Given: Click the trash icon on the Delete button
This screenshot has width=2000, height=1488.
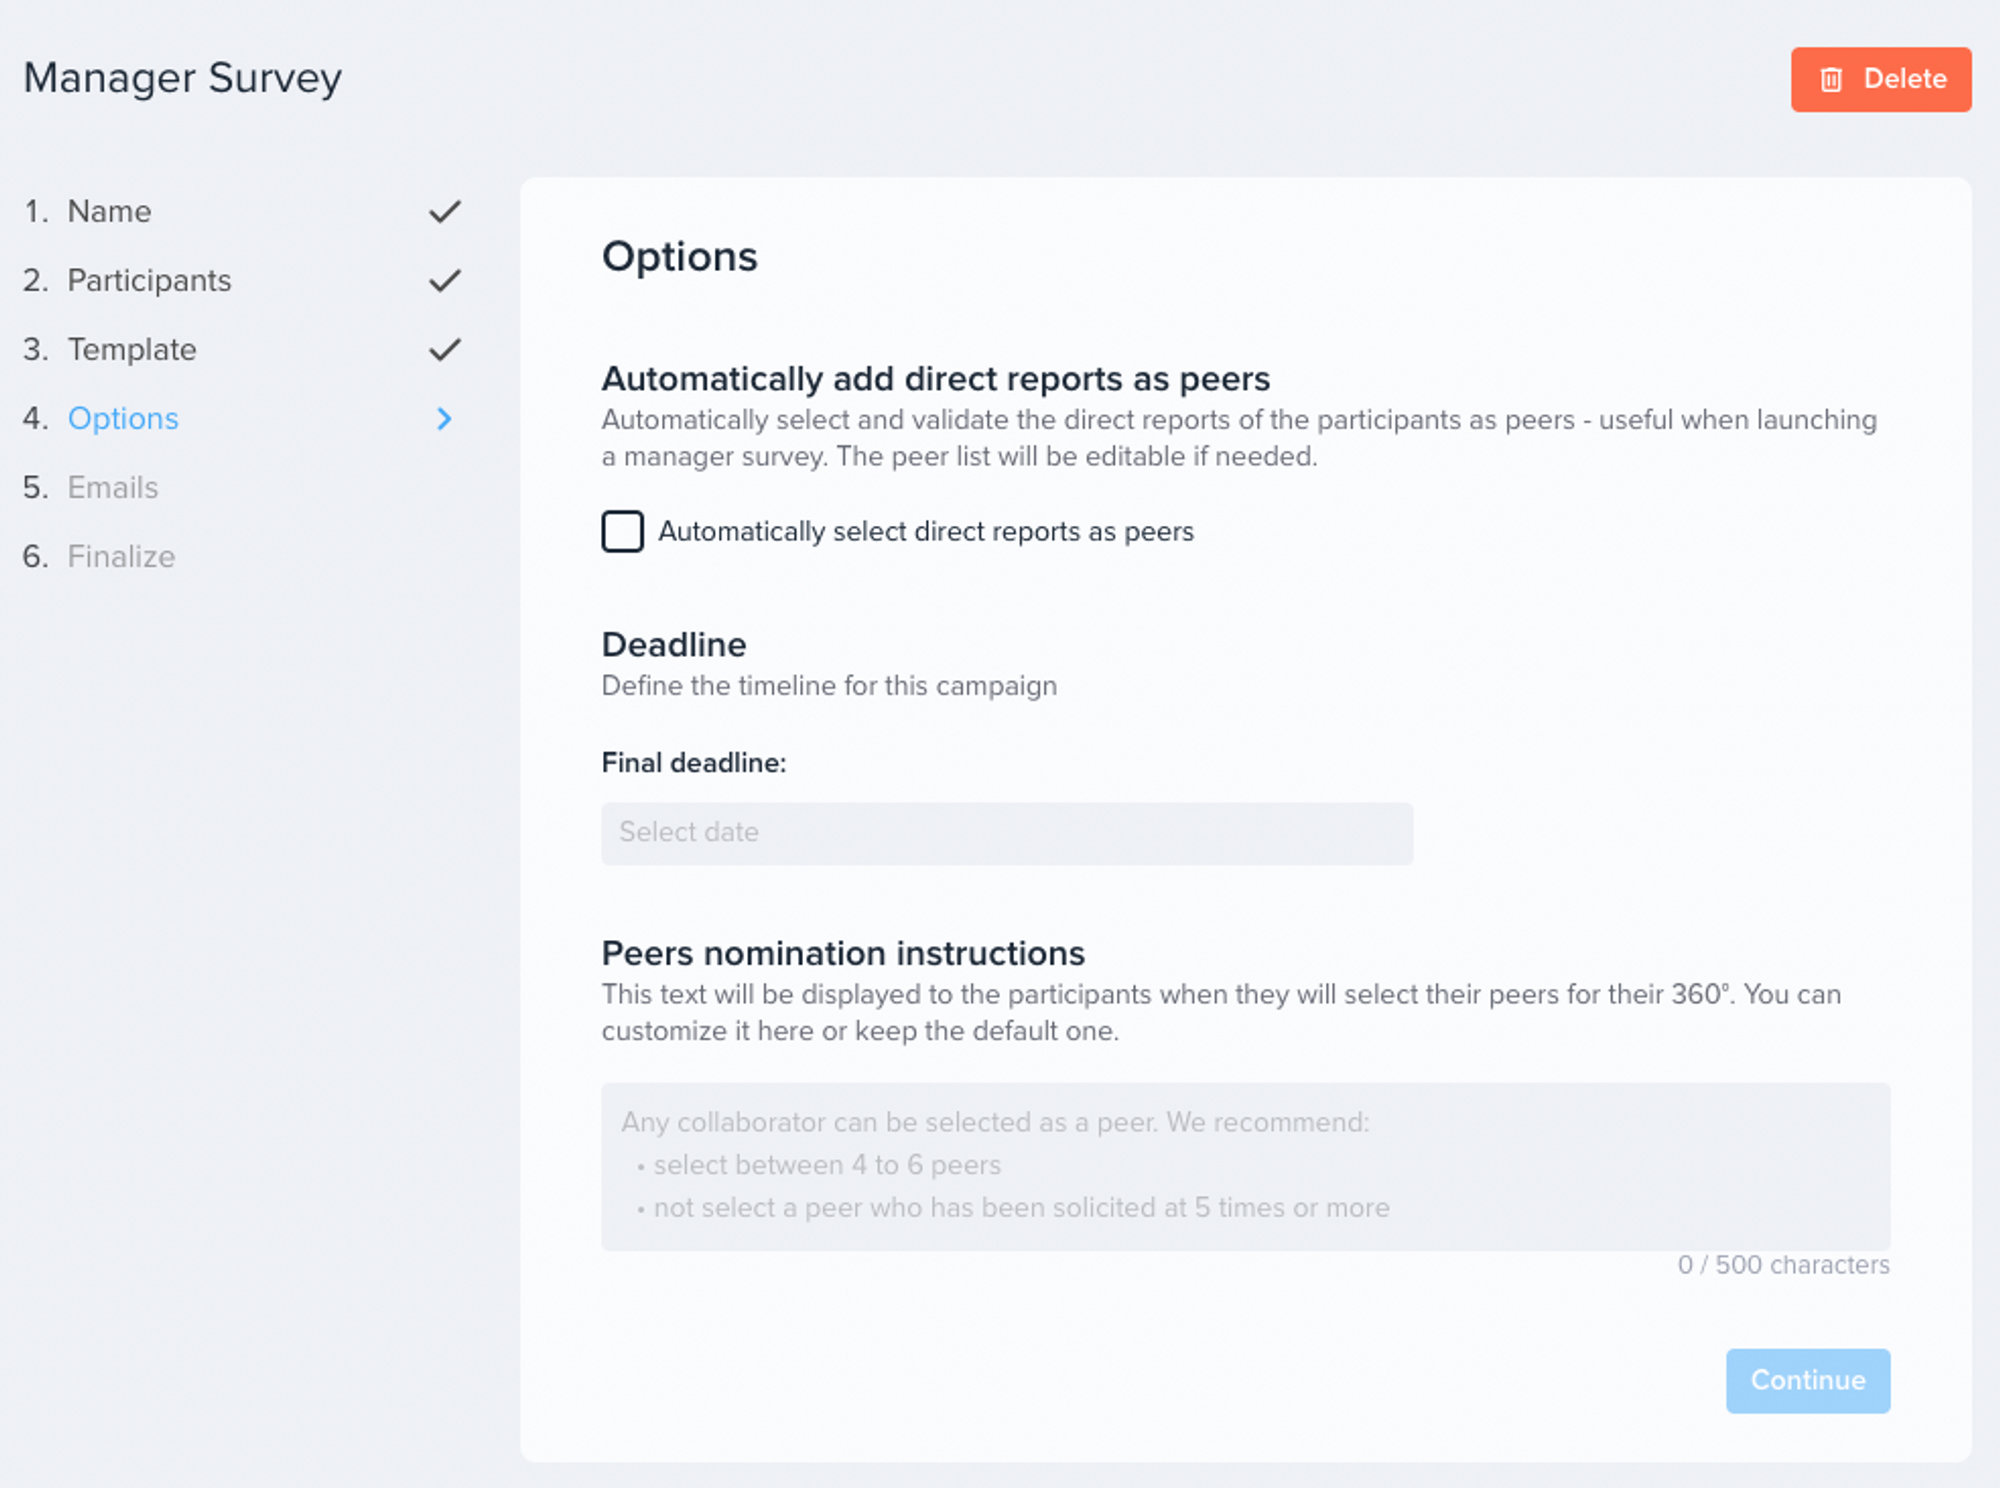Looking at the screenshot, I should tap(1831, 80).
